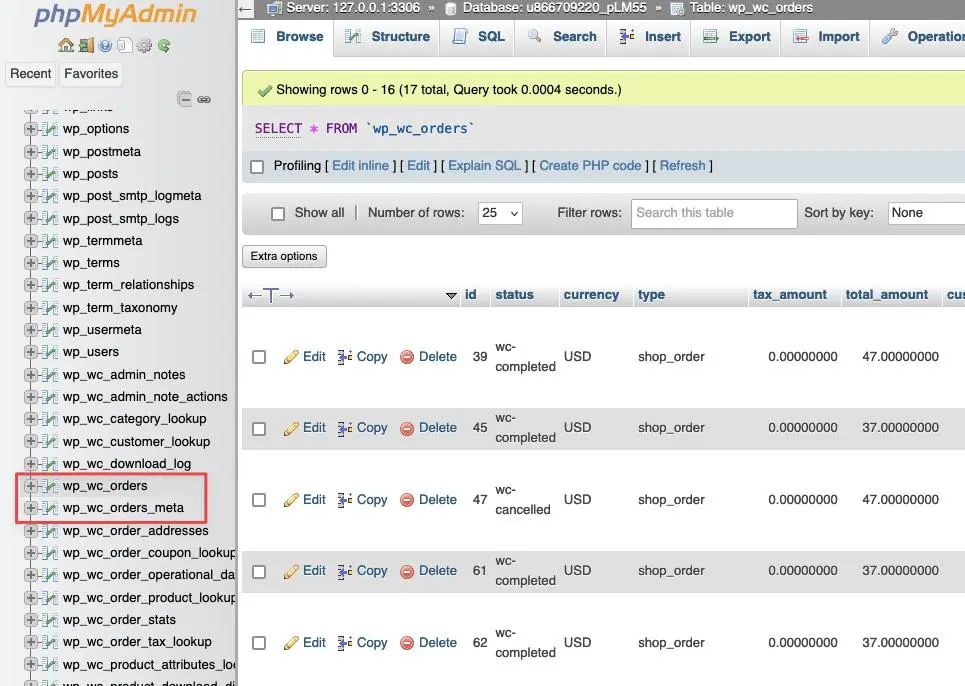Switch to the Structure tab
Viewport: 965px width, 686px height.
(x=386, y=37)
